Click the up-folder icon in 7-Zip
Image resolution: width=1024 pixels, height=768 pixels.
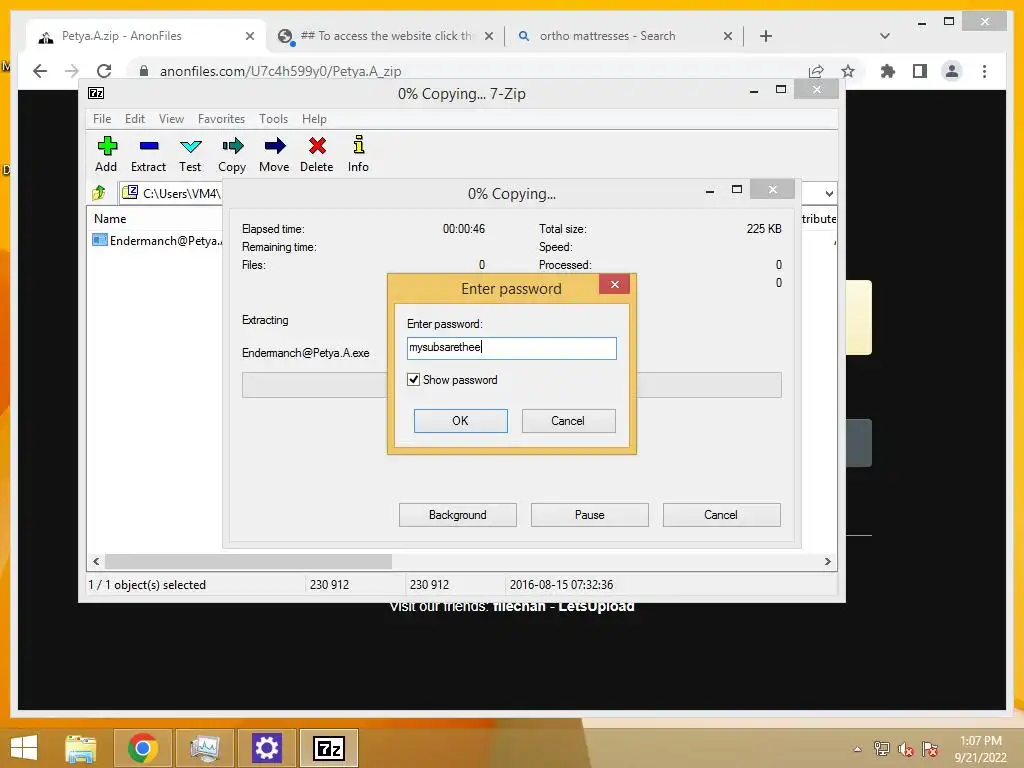pyautogui.click(x=99, y=193)
